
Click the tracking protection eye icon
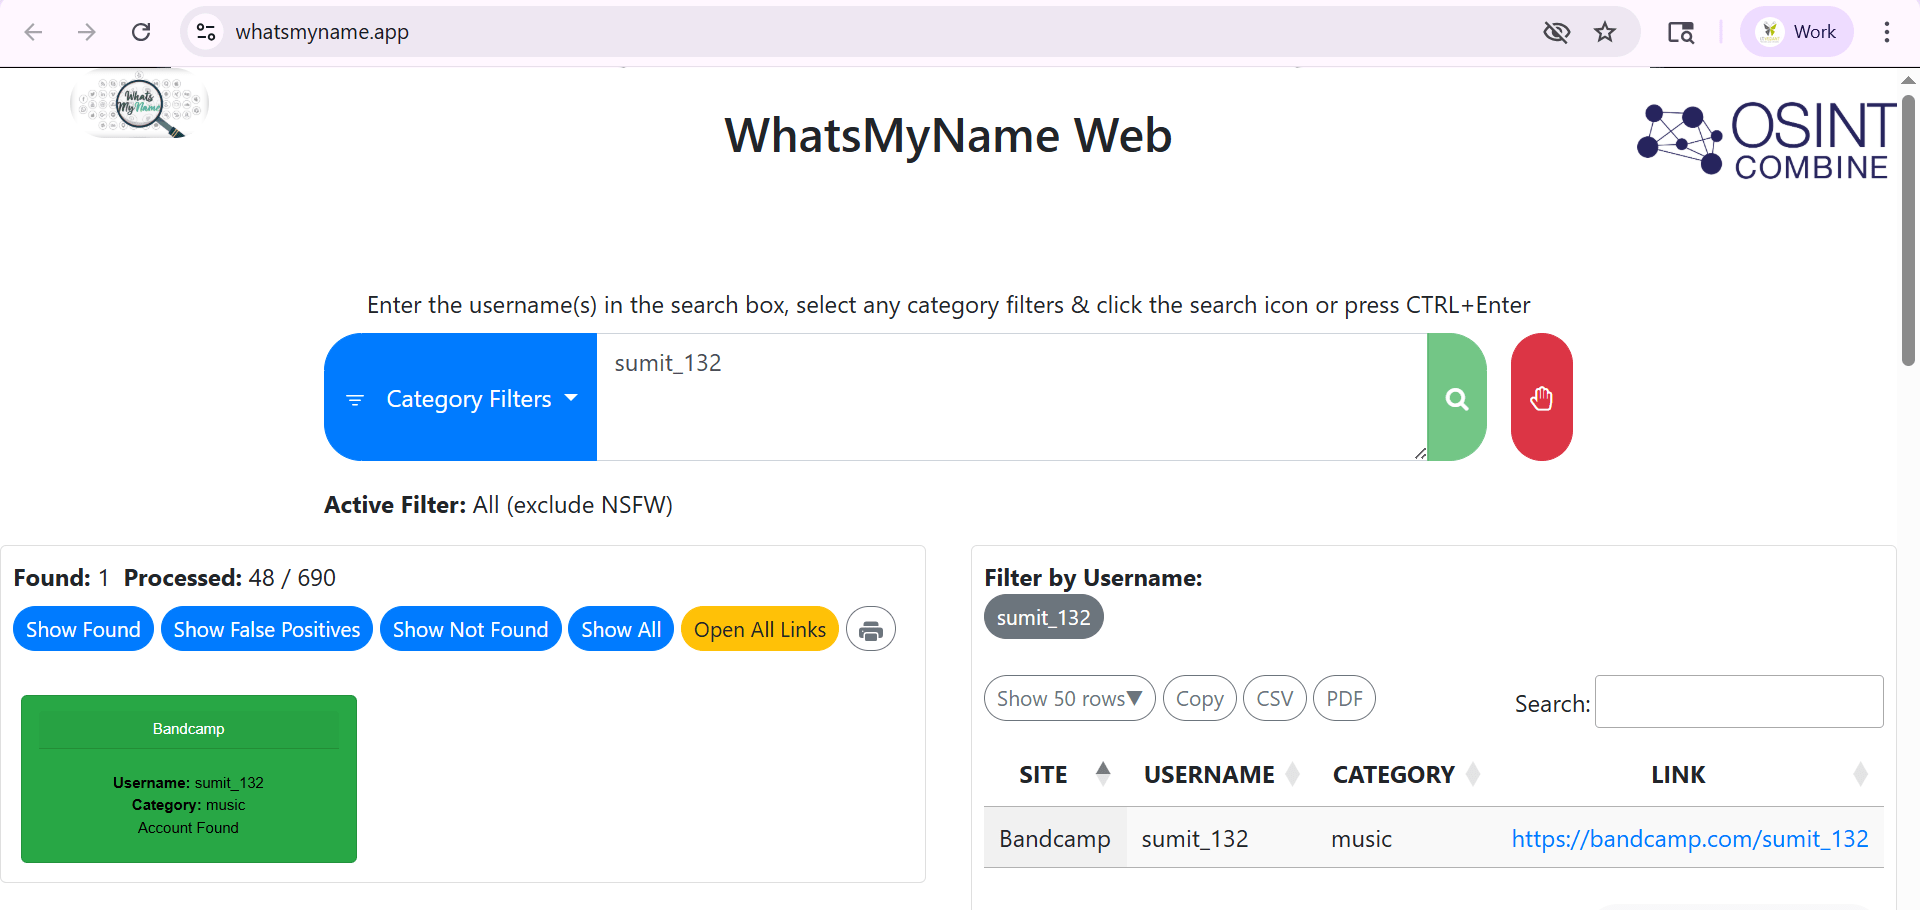(1556, 32)
